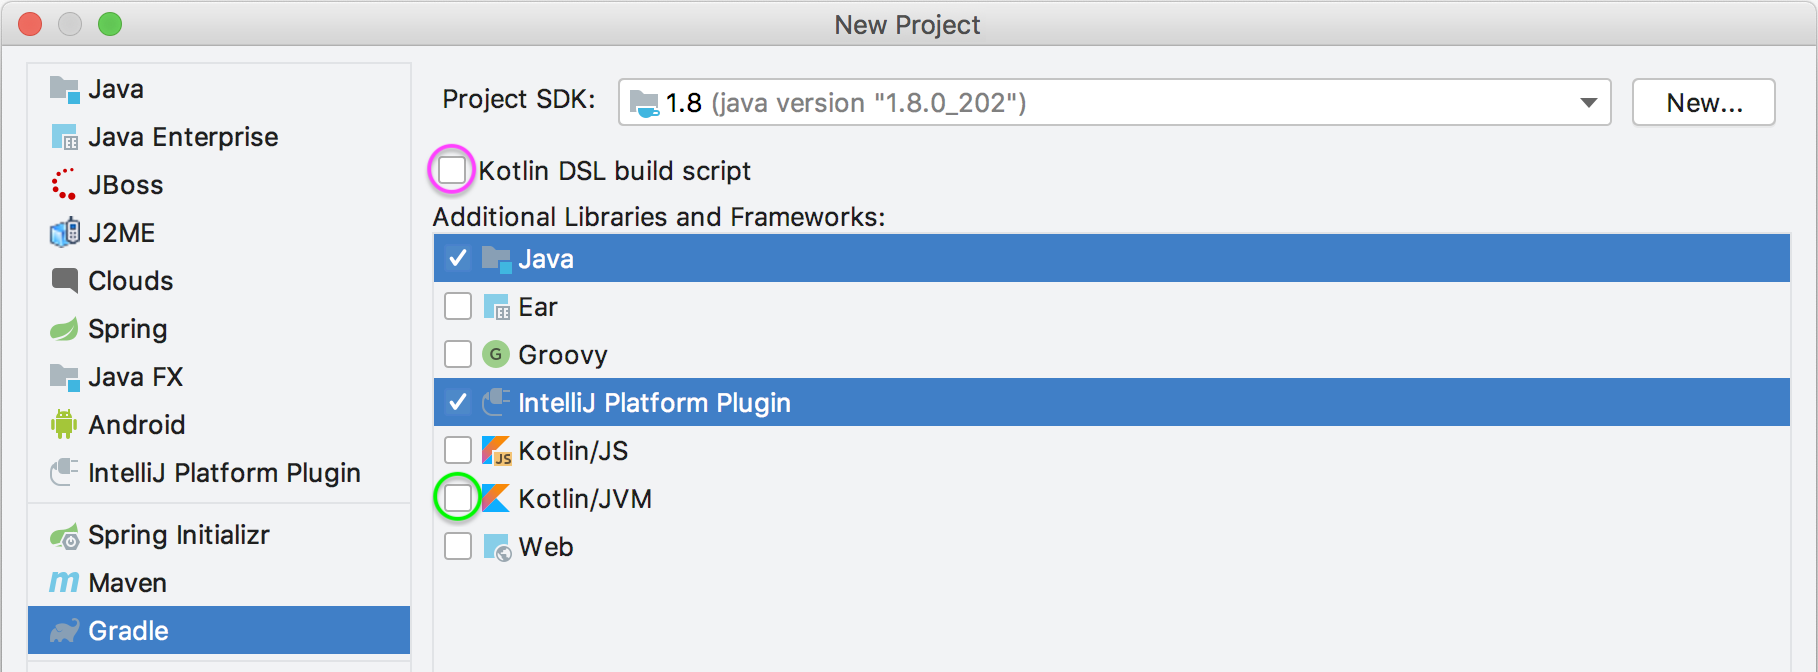Select the Java project type icon
The image size is (1818, 672).
click(64, 89)
